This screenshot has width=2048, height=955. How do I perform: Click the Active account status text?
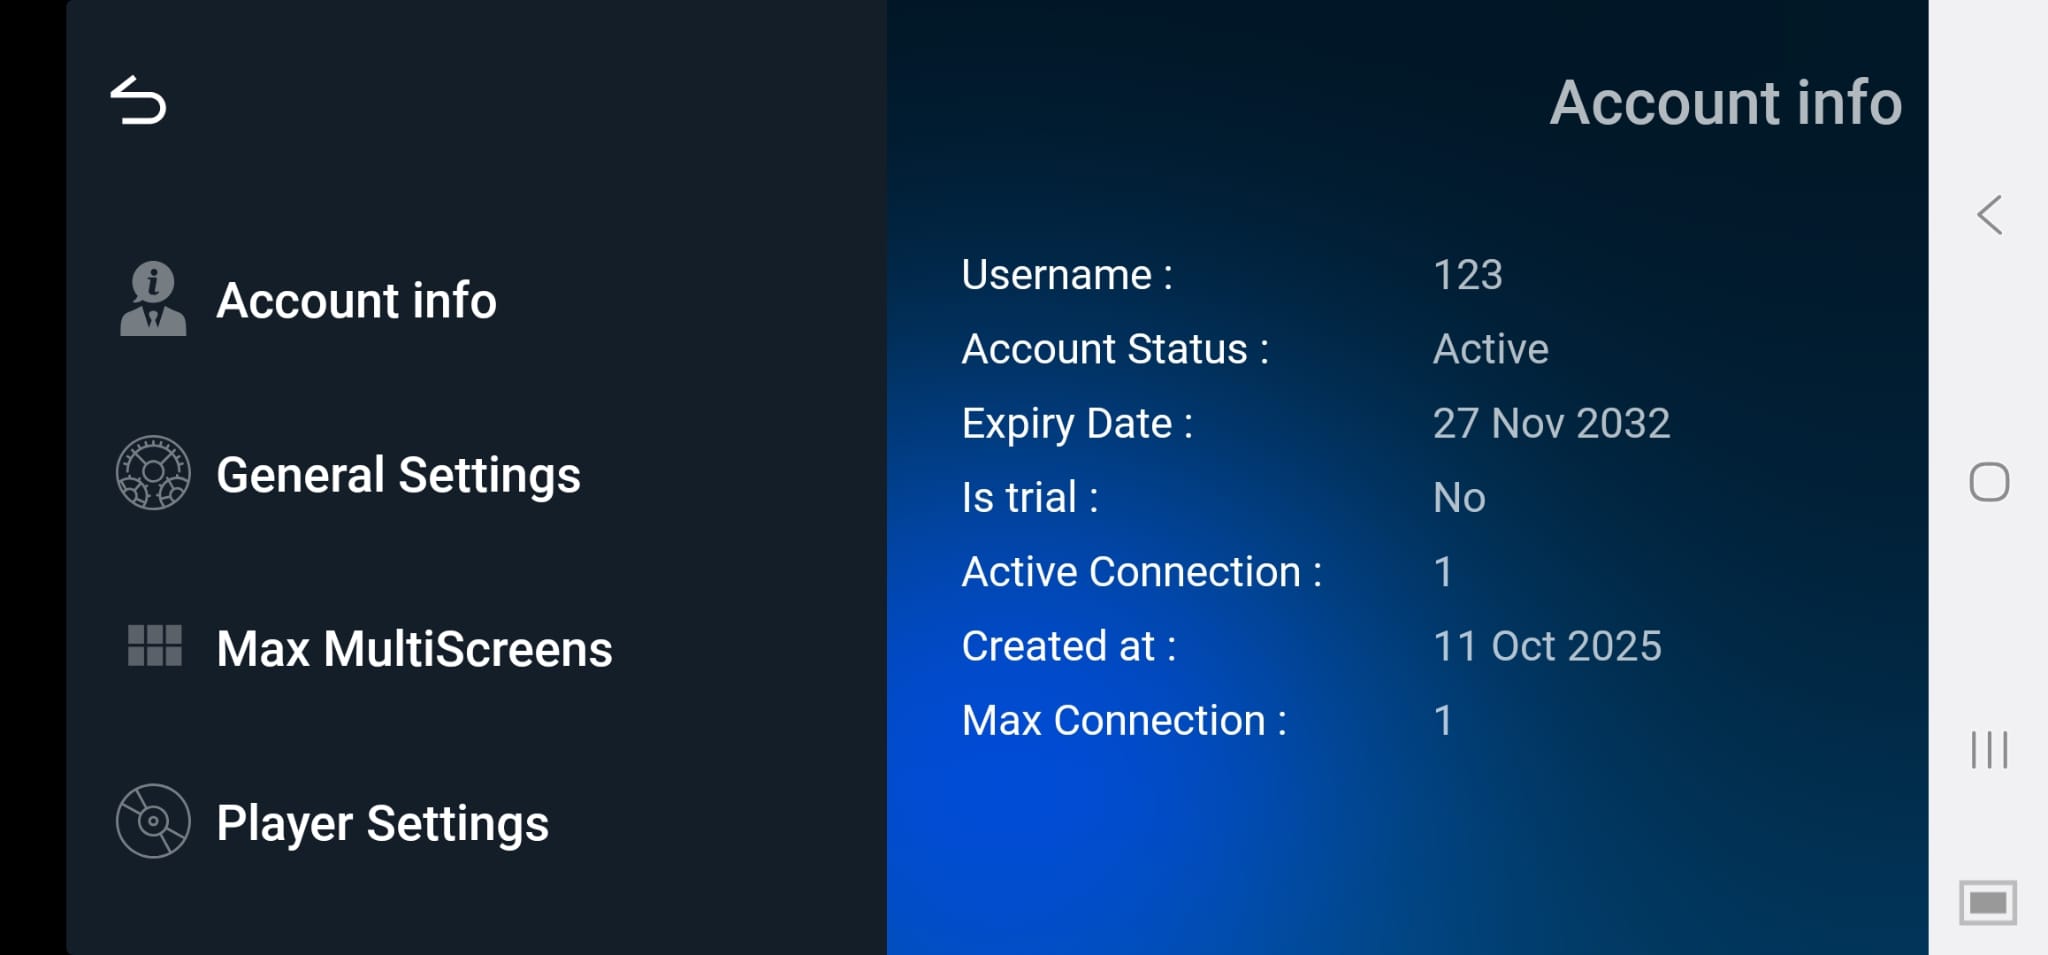pyautogui.click(x=1489, y=349)
